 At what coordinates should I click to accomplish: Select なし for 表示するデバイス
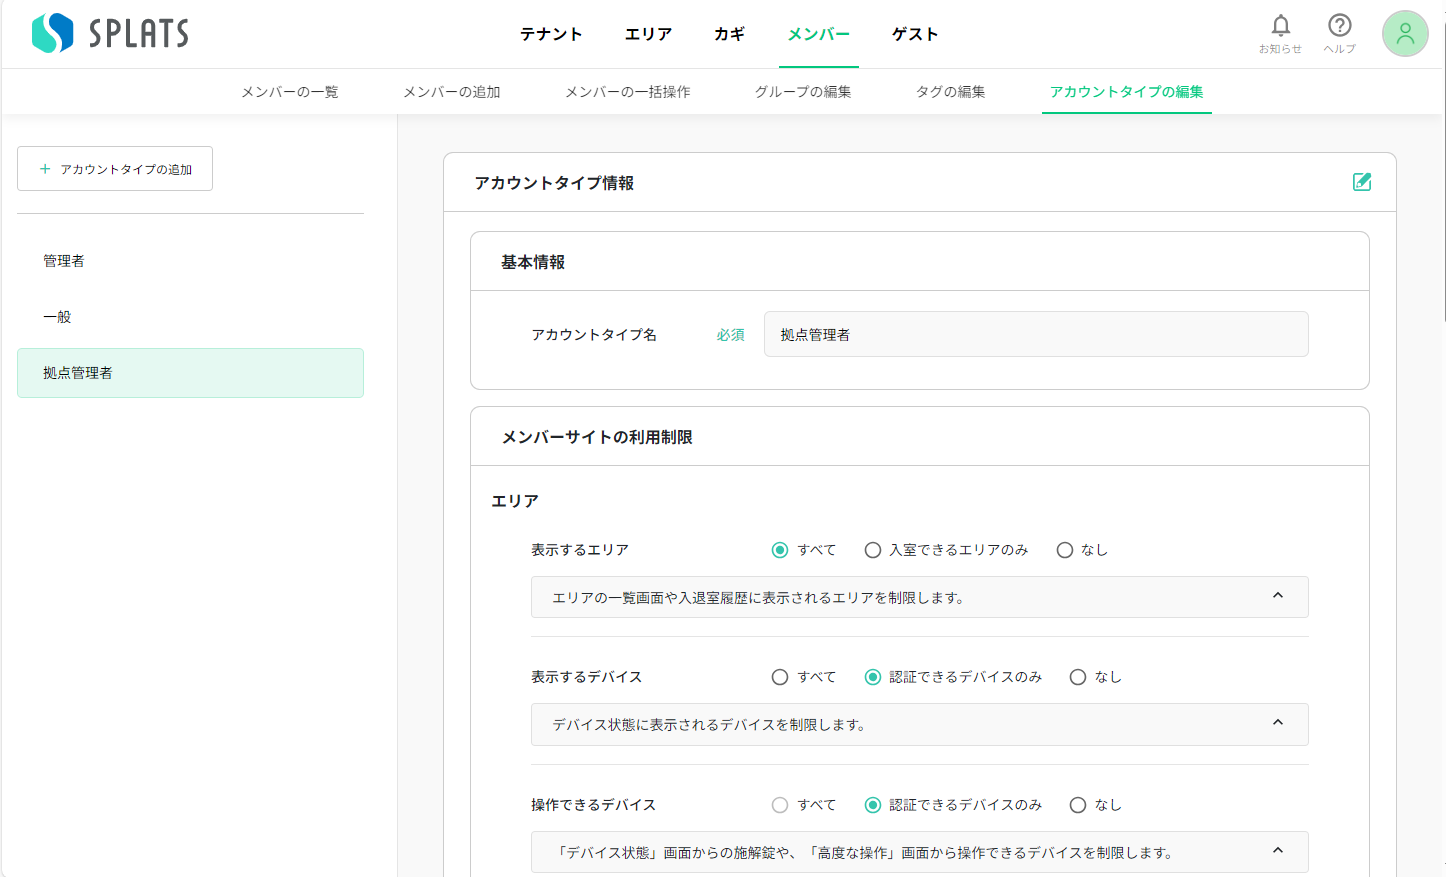(x=1078, y=677)
